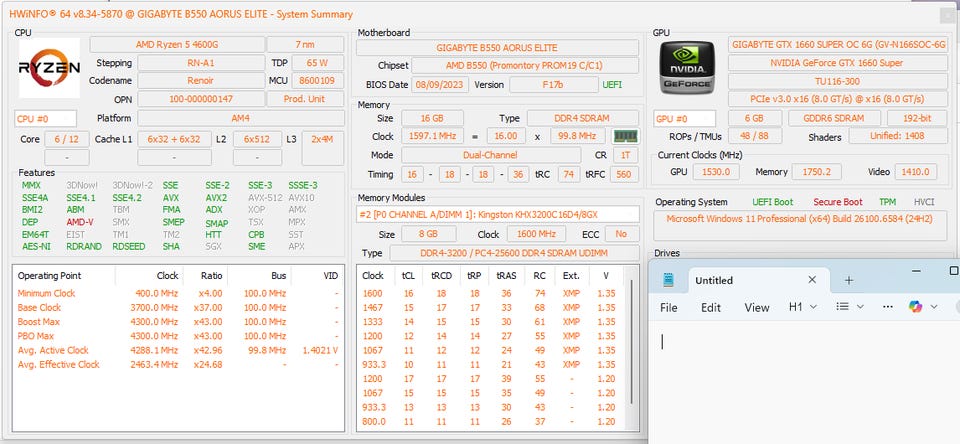Click the memory timings table scrollbar
The image size is (960, 444).
point(631,343)
